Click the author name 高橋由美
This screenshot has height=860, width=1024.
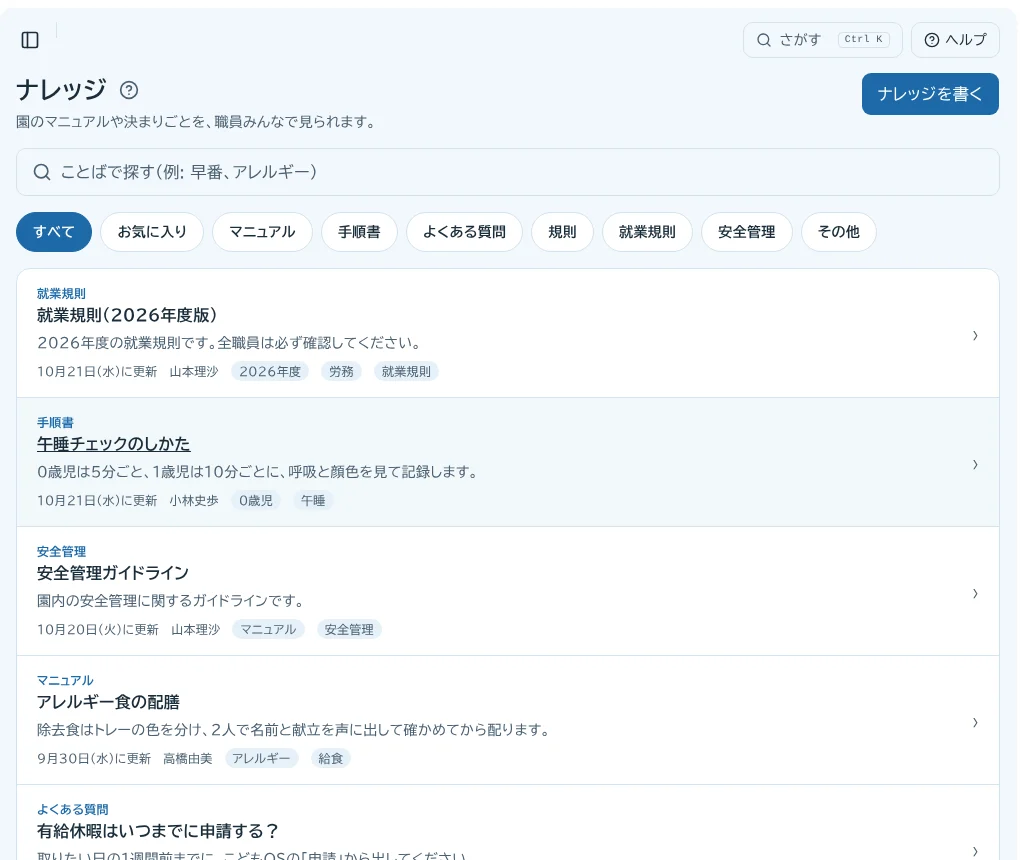(x=188, y=759)
